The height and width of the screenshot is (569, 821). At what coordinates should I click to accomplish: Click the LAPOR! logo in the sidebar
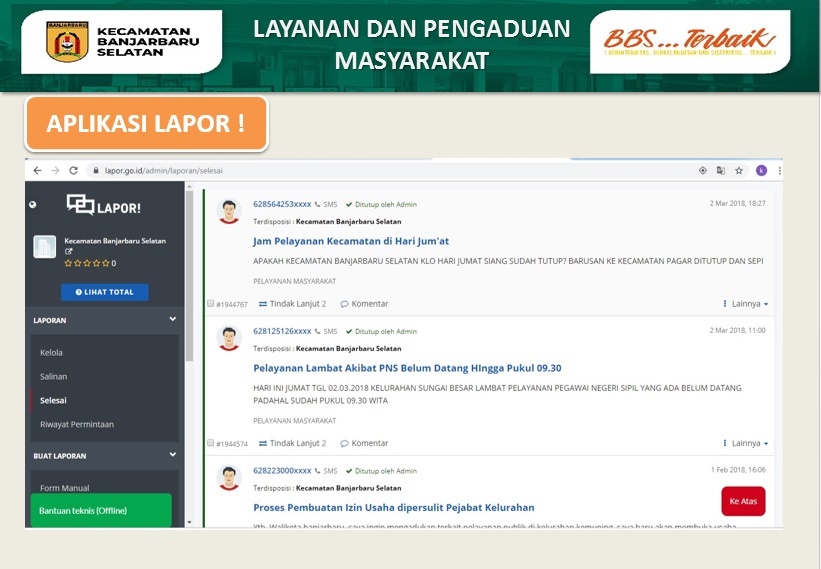point(103,206)
